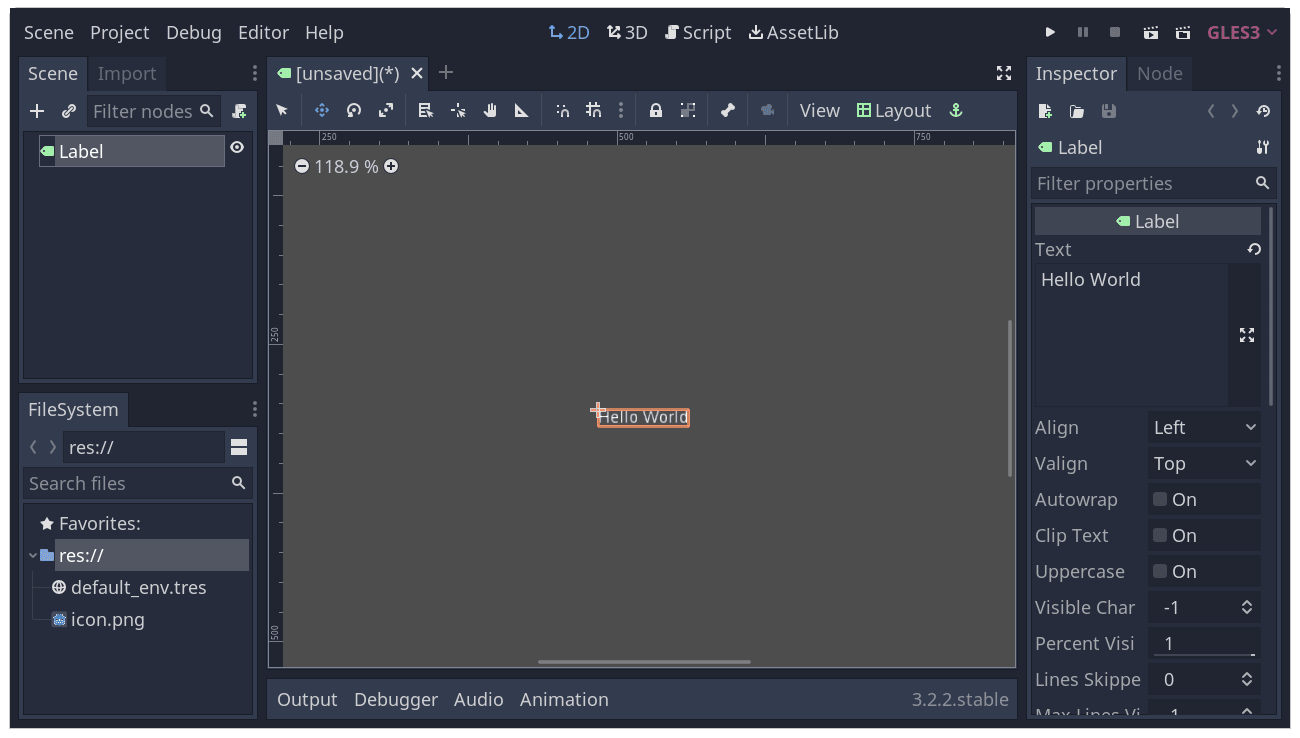The image size is (1300, 738).
Task: Switch to the Node tab in the Inspector
Action: click(1159, 73)
